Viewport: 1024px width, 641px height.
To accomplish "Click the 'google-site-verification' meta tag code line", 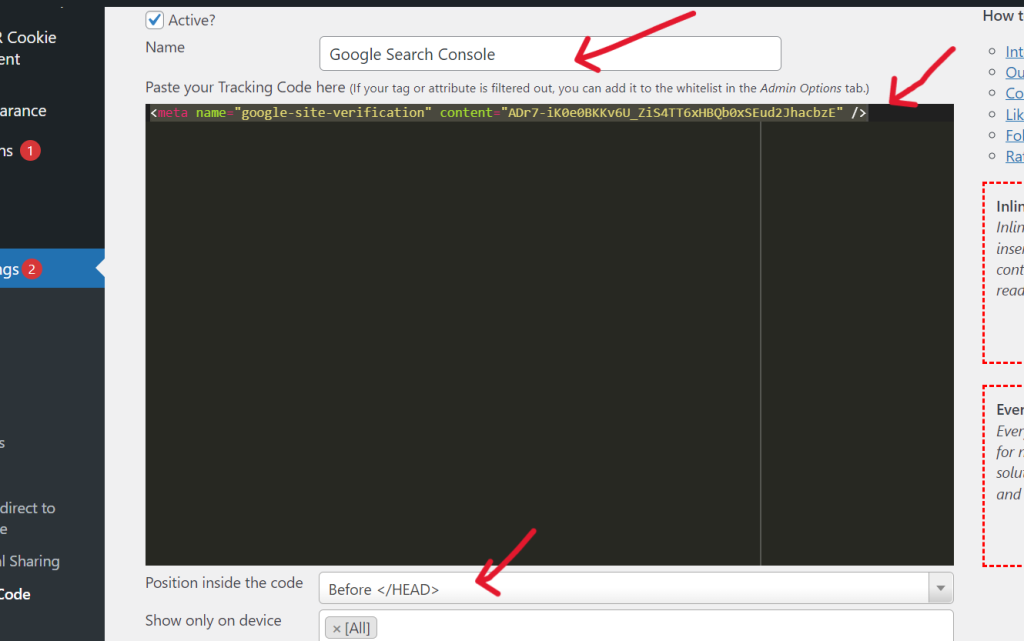I will tap(508, 113).
